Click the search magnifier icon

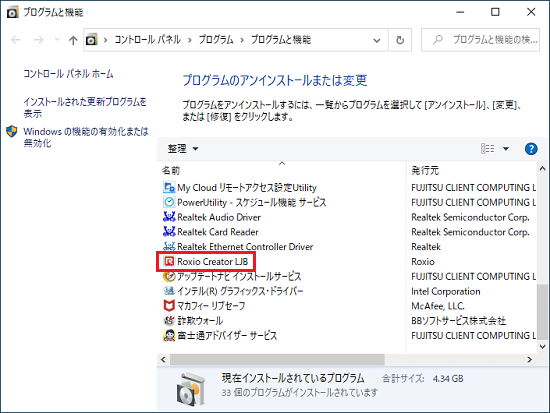[x=437, y=40]
